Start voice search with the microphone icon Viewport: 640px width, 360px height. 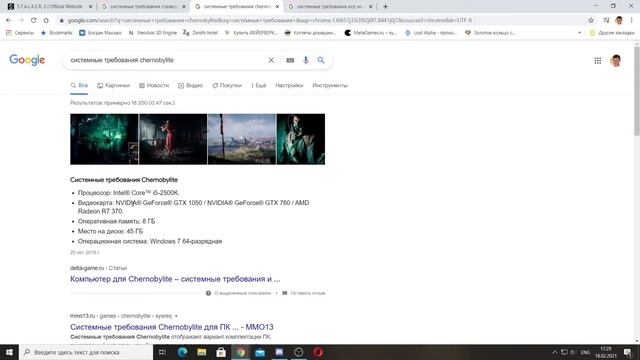pyautogui.click(x=306, y=60)
